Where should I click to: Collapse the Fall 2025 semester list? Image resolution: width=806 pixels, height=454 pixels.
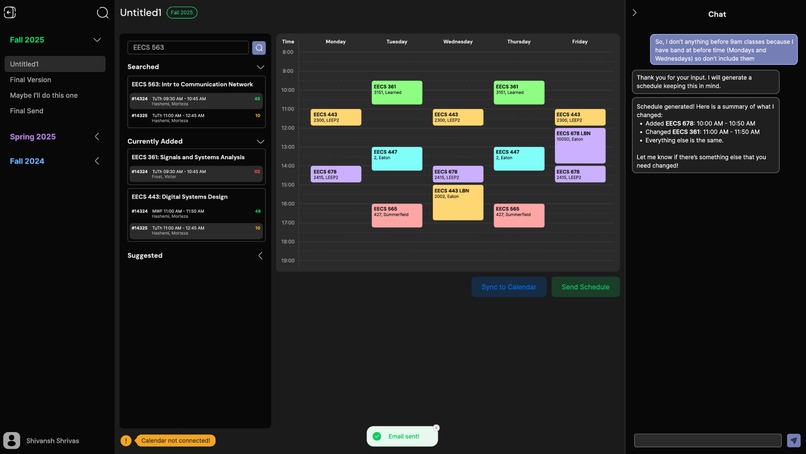tap(97, 40)
